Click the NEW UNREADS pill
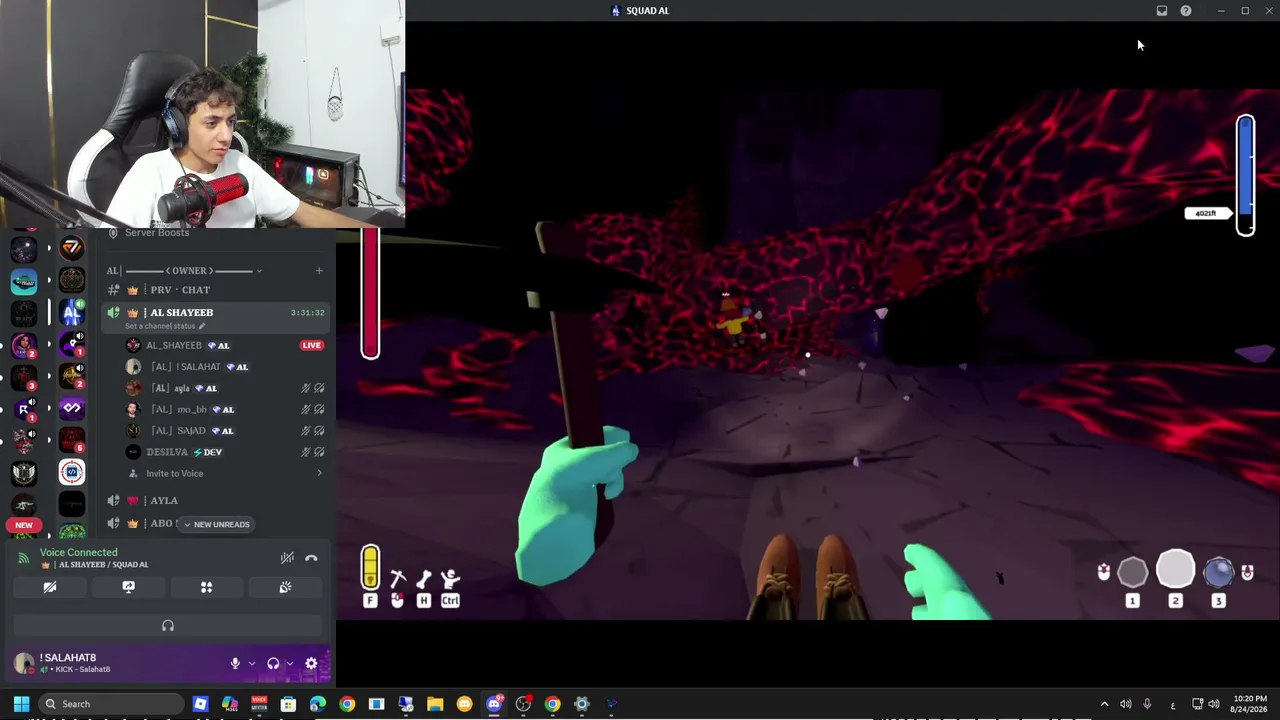Image resolution: width=1280 pixels, height=720 pixels. pyautogui.click(x=215, y=524)
